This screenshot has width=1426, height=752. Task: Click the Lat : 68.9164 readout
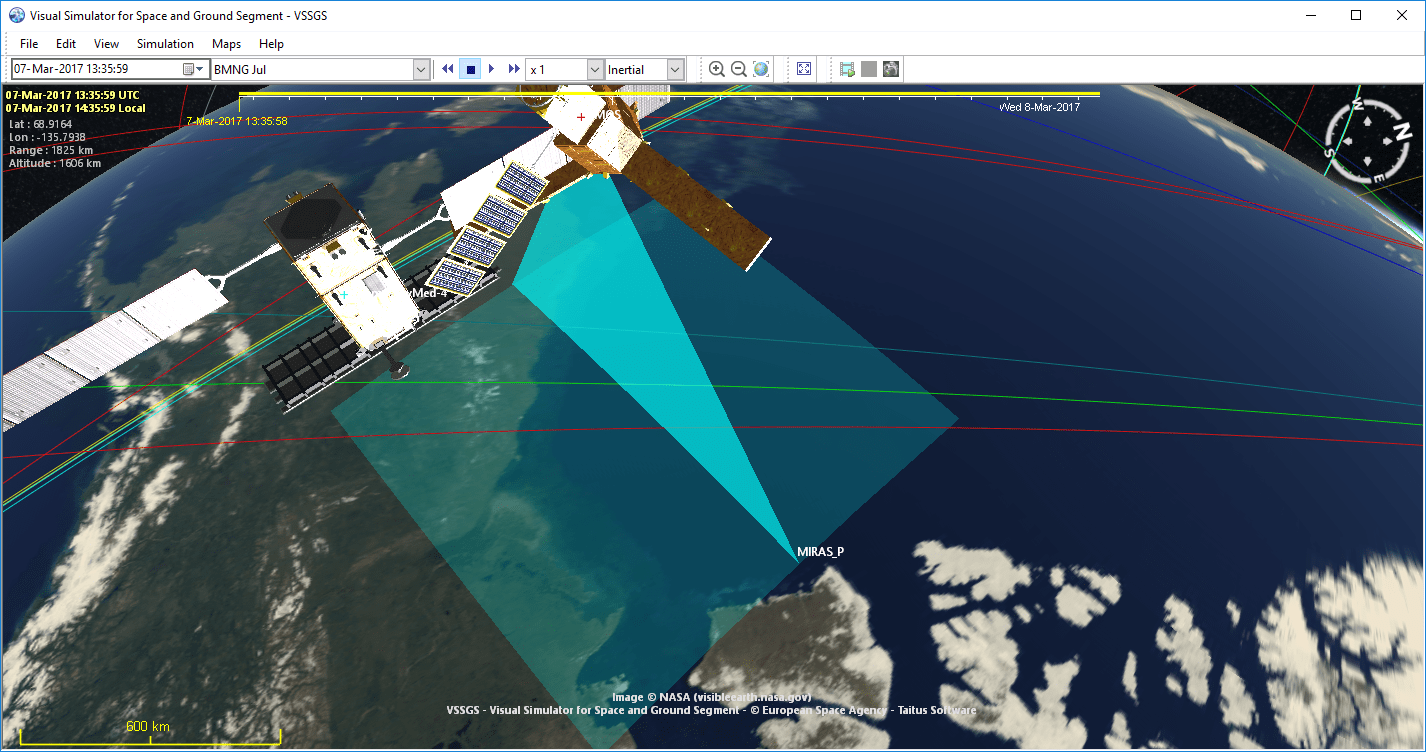40,123
